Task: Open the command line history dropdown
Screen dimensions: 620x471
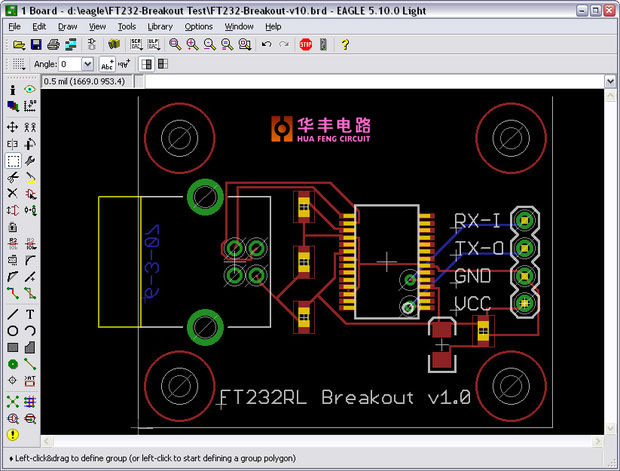Action: click(x=610, y=82)
